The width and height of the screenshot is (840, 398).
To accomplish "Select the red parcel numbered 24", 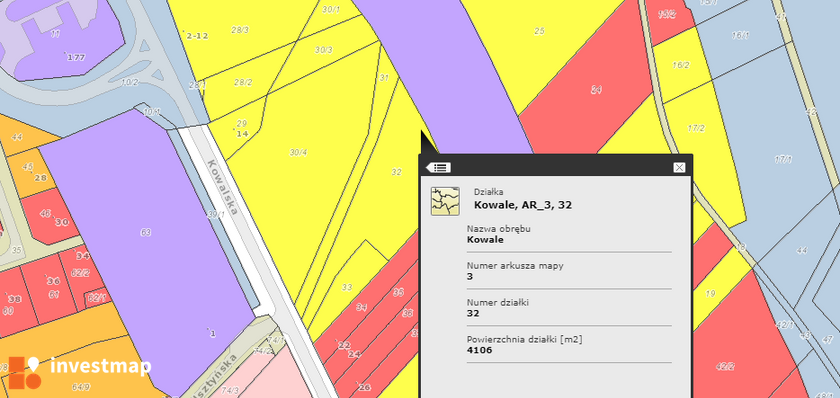I will click(596, 90).
